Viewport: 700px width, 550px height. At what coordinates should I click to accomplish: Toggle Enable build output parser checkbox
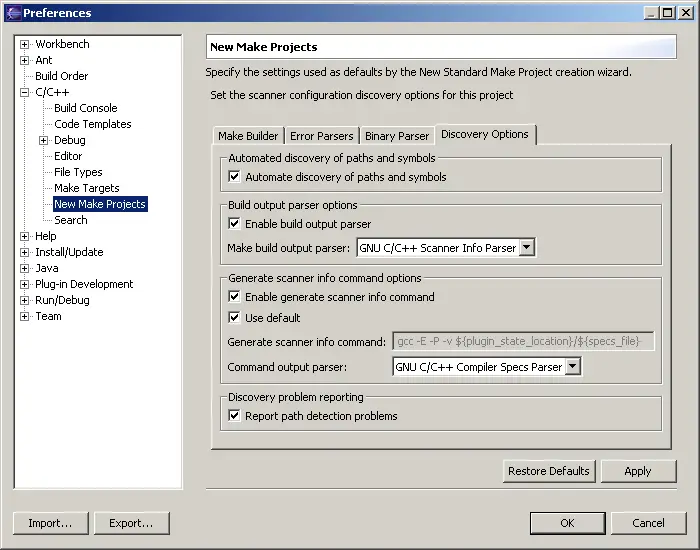point(235,224)
